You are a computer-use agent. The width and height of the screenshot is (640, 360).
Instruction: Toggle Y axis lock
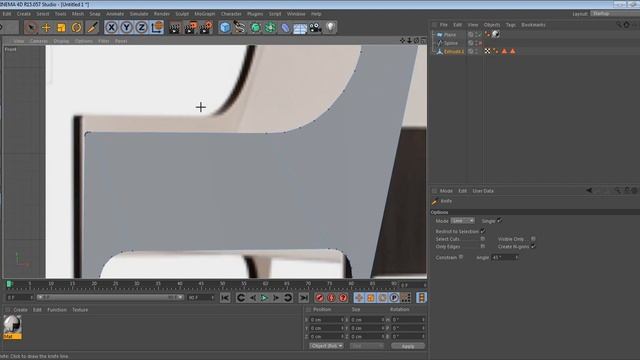[126, 27]
